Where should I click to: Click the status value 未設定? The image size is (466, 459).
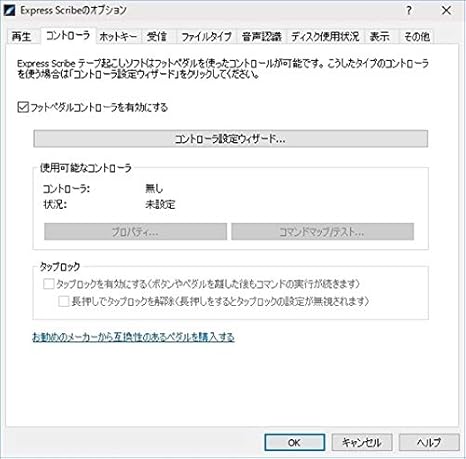[160, 204]
